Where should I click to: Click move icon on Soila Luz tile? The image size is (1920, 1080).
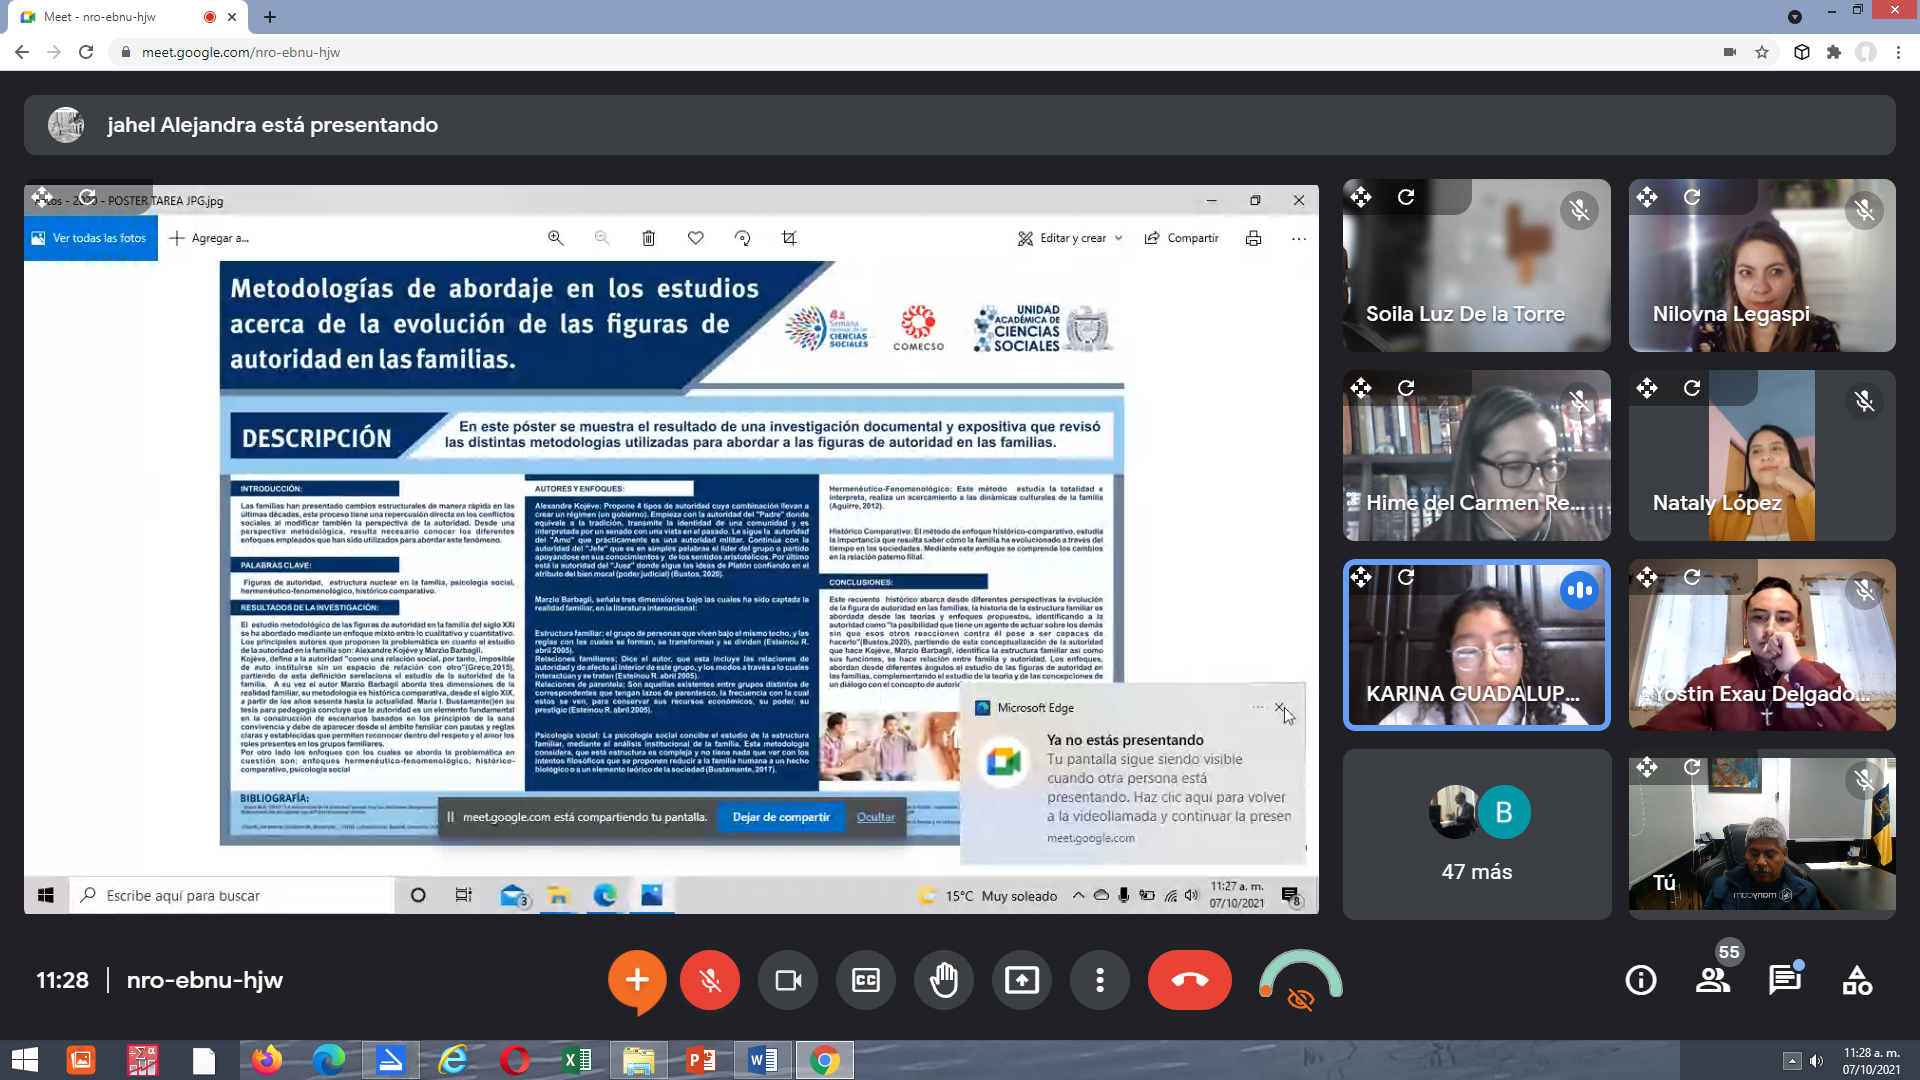click(1361, 197)
